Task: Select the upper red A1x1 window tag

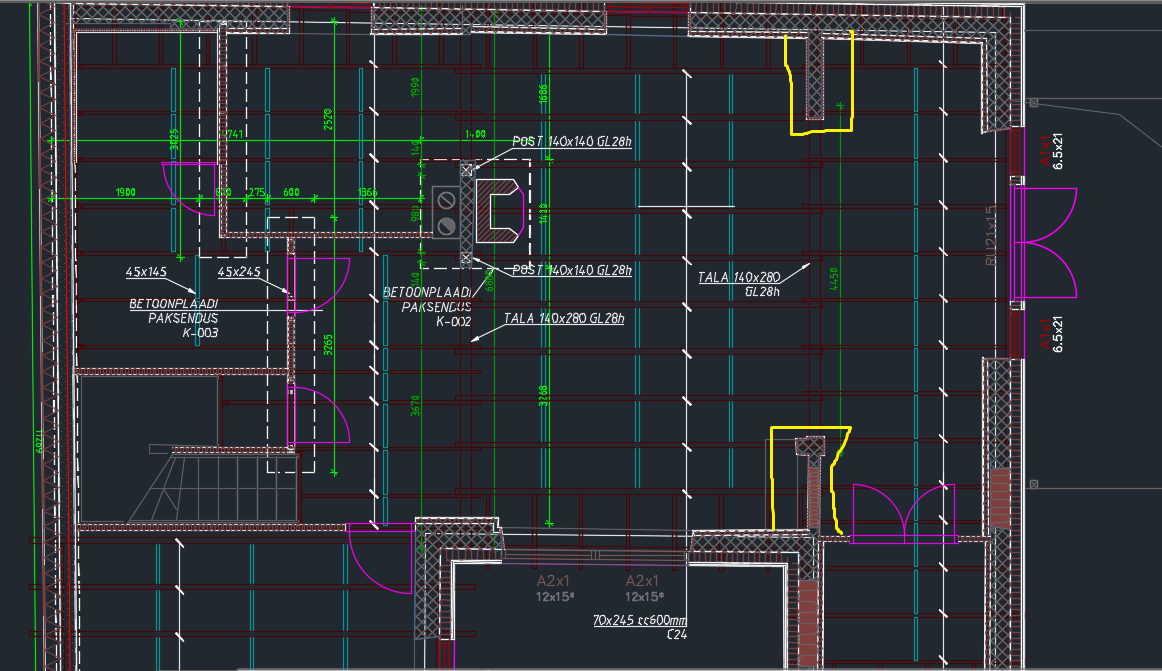Action: (x=1046, y=152)
